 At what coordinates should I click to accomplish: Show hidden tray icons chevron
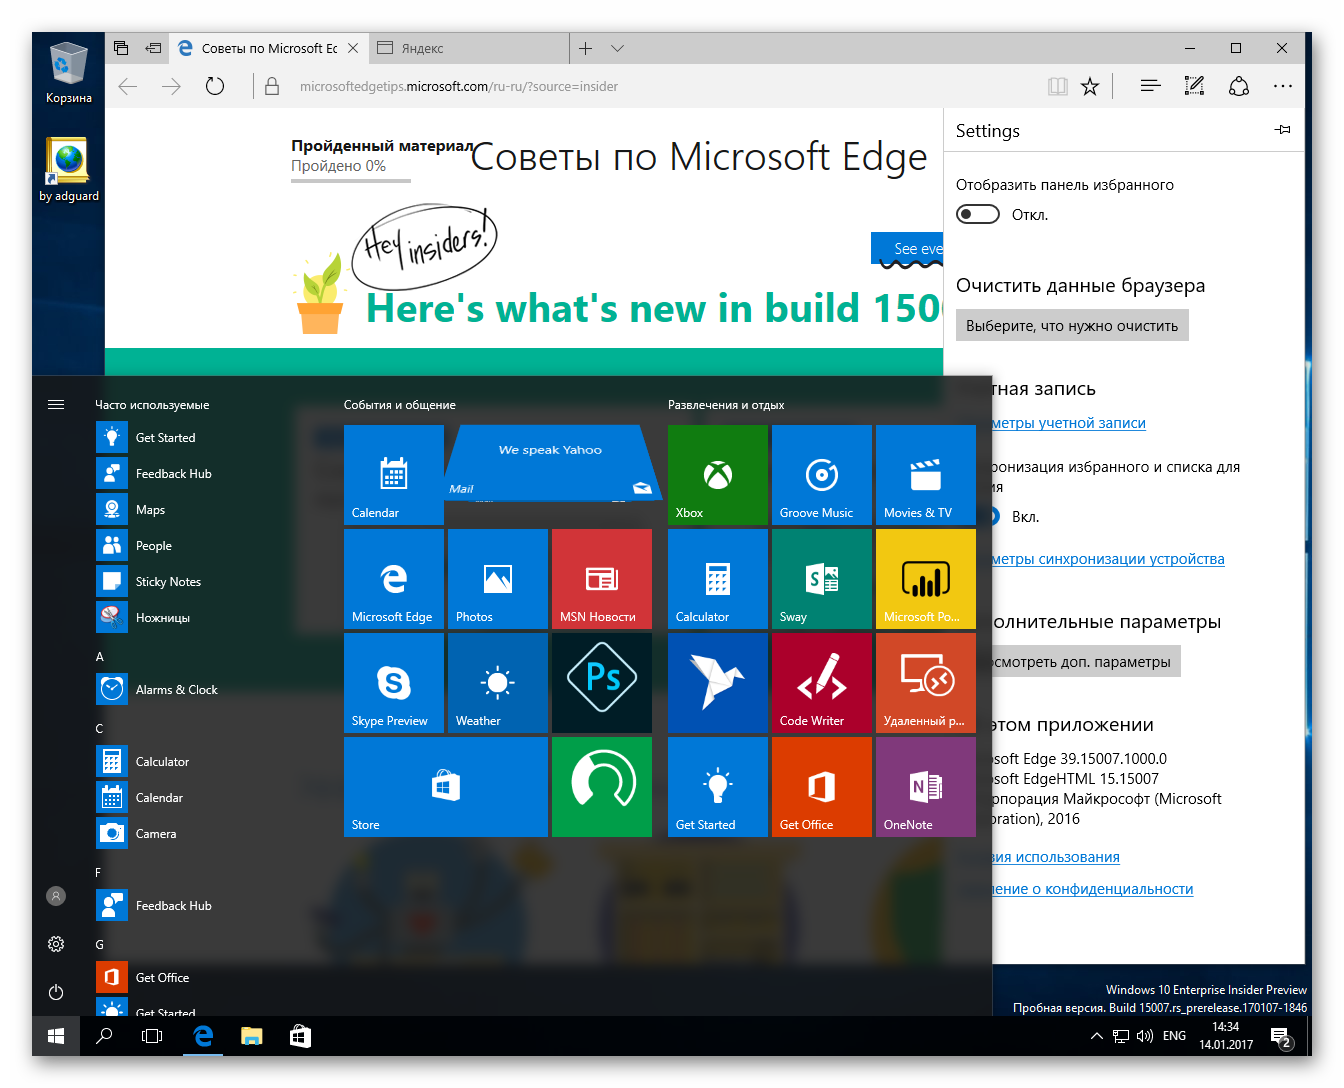click(1097, 1036)
